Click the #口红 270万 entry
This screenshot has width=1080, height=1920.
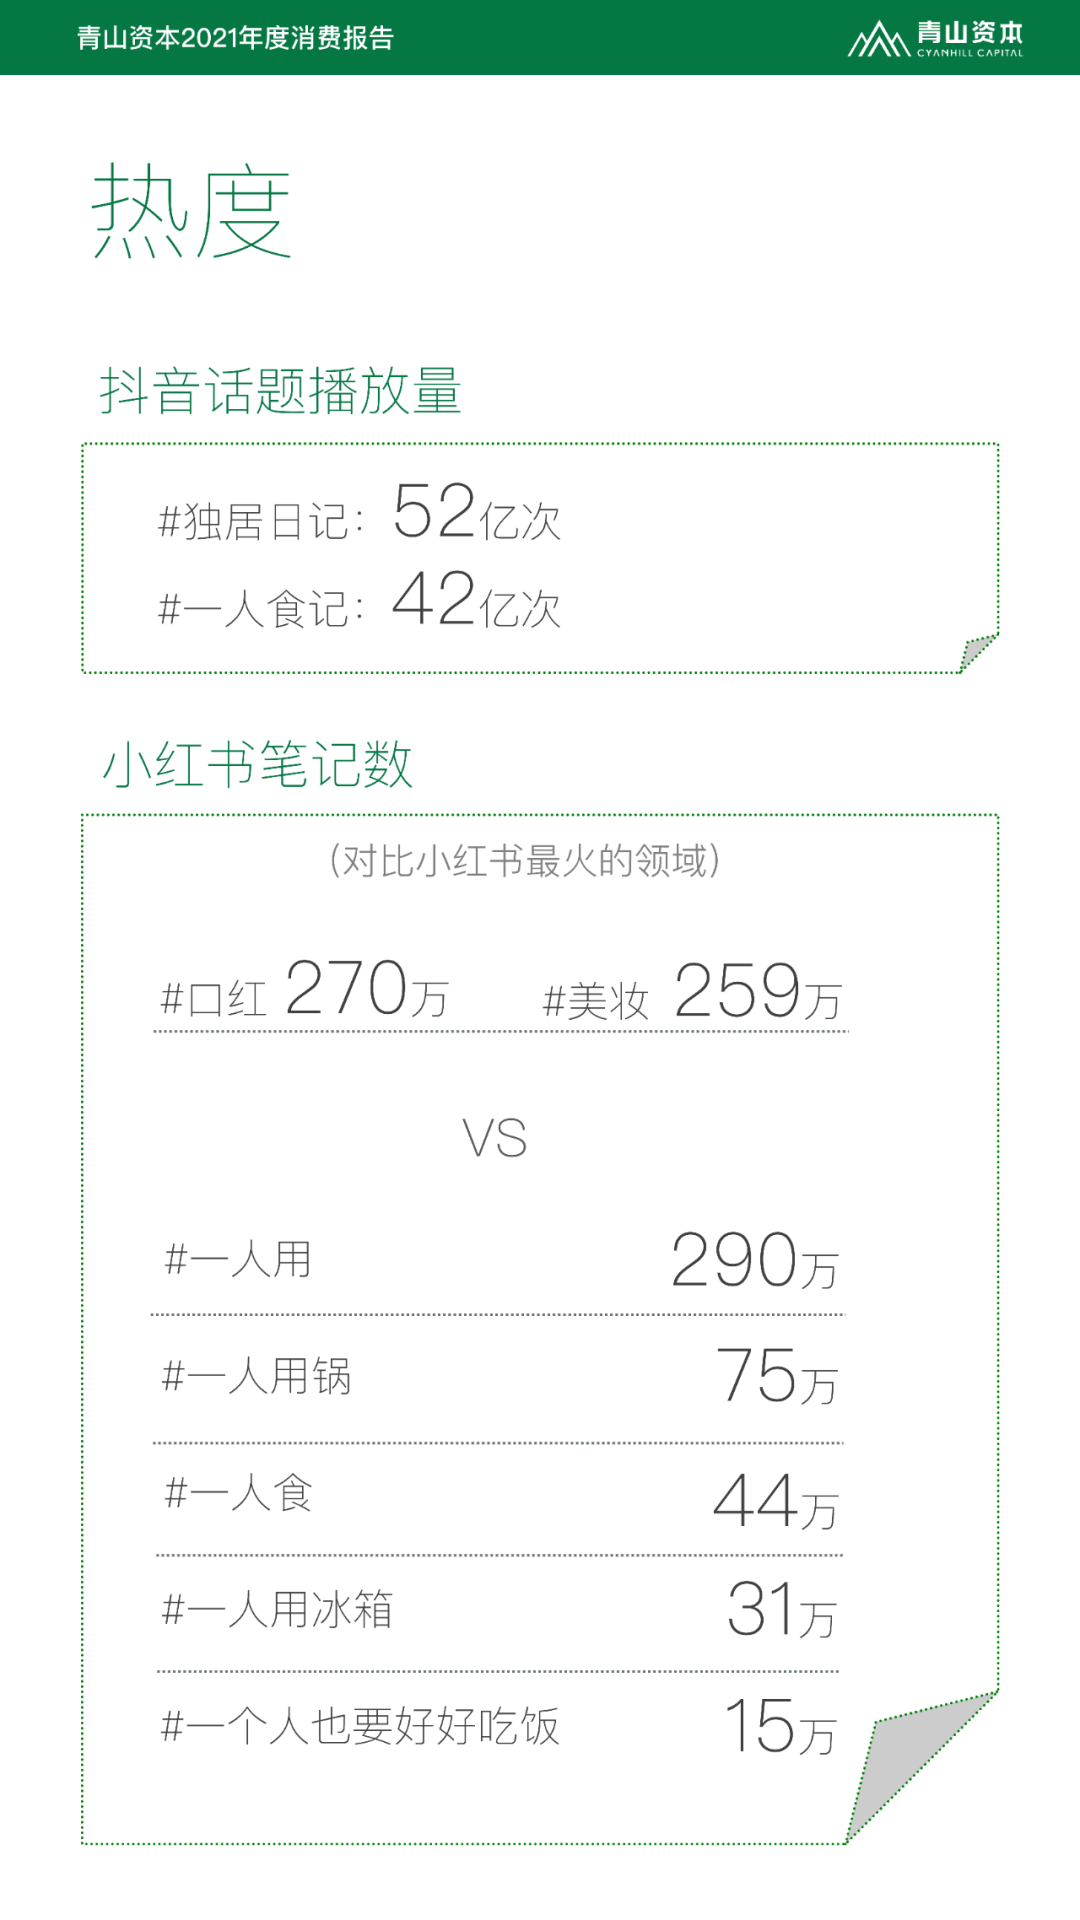click(304, 989)
